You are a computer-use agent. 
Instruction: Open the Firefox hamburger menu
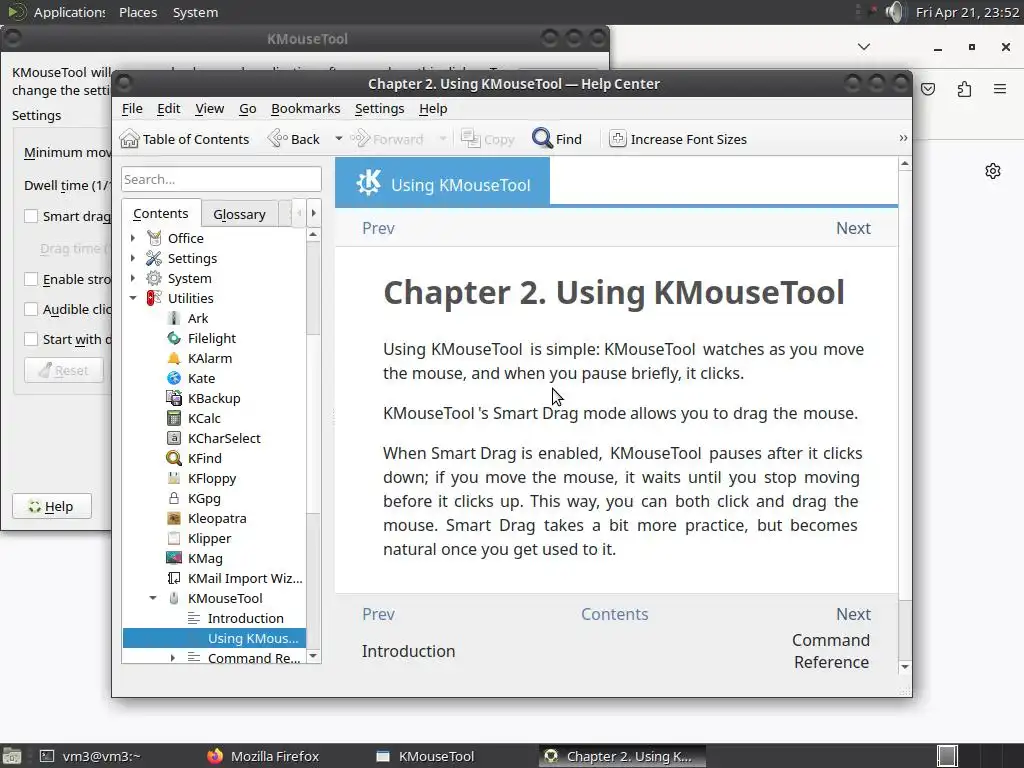(1000, 89)
